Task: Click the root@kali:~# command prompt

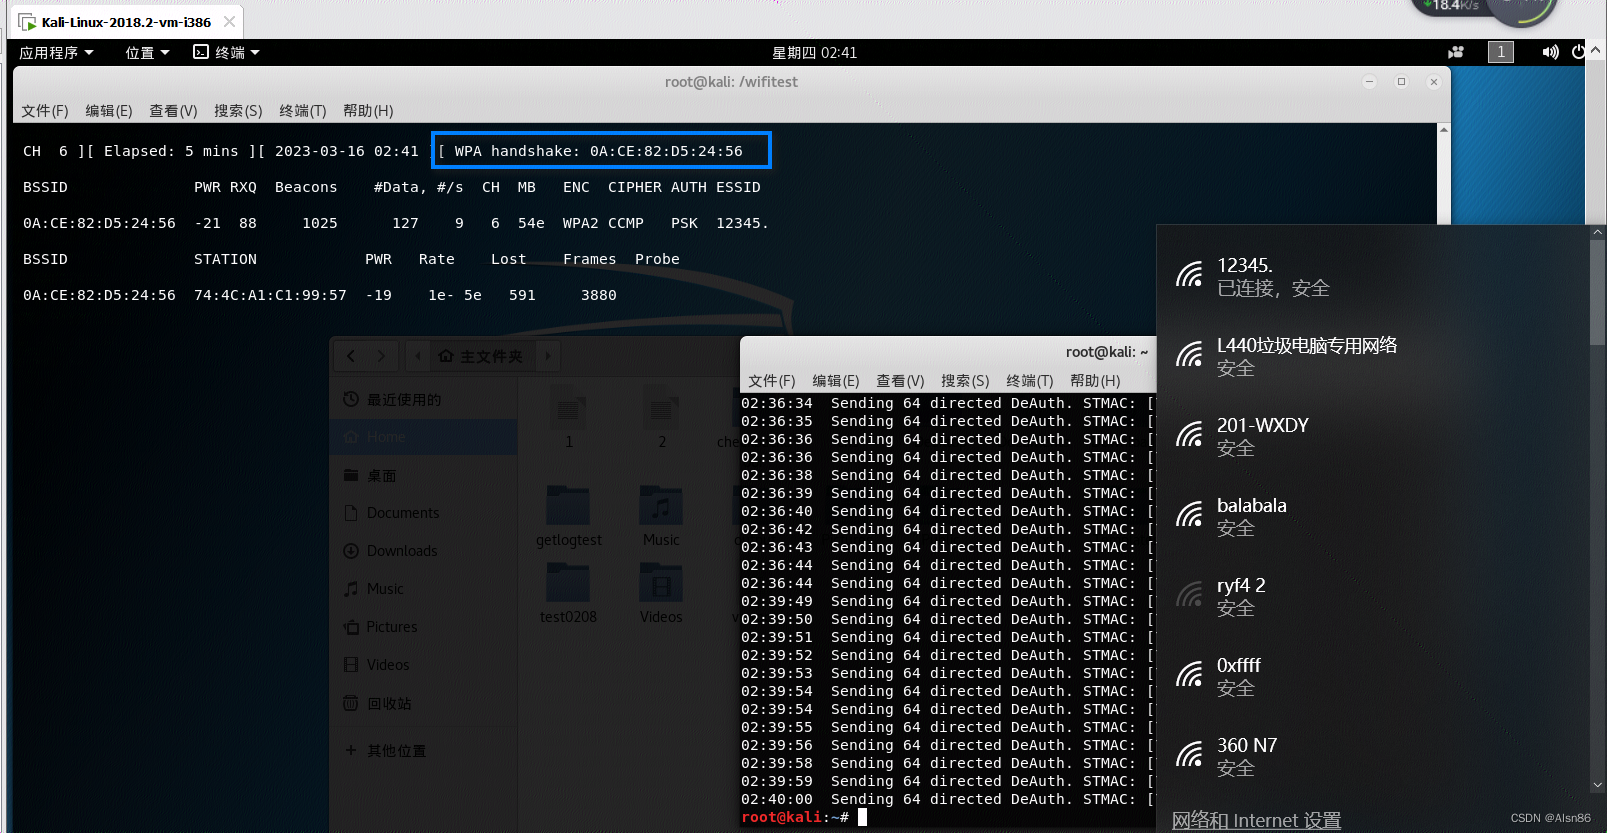Action: [x=795, y=817]
